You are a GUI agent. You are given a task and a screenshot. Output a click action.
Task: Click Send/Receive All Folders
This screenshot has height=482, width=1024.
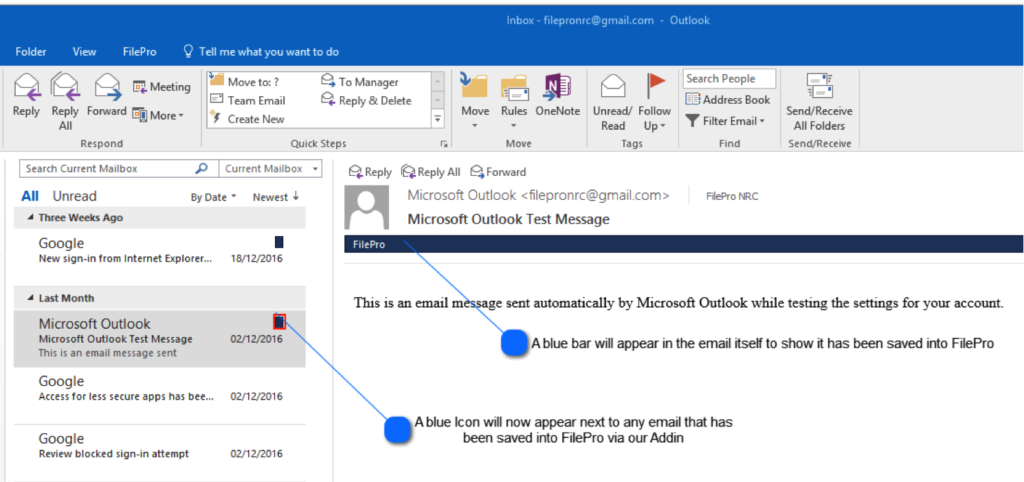[x=819, y=101]
